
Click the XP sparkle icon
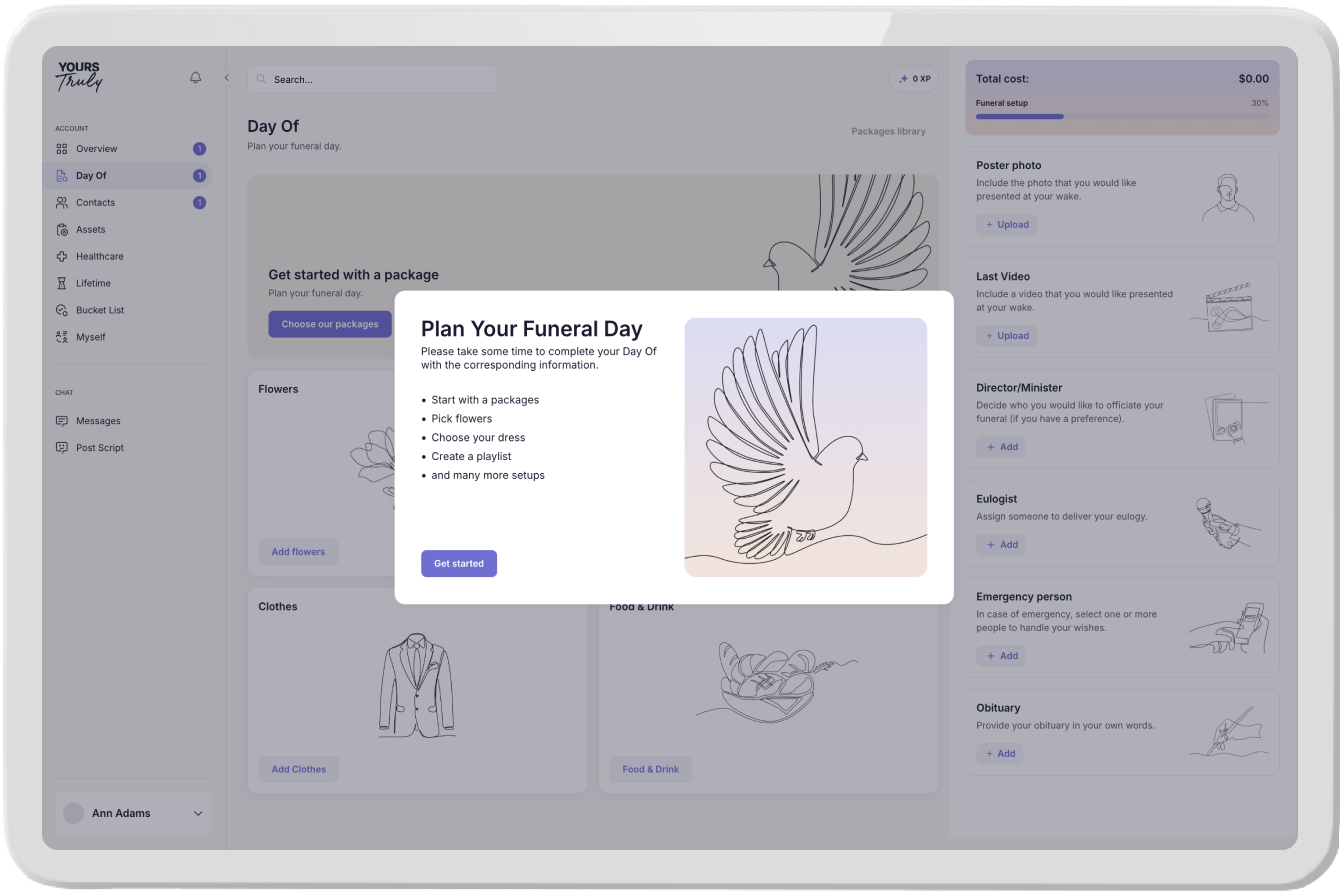point(903,79)
